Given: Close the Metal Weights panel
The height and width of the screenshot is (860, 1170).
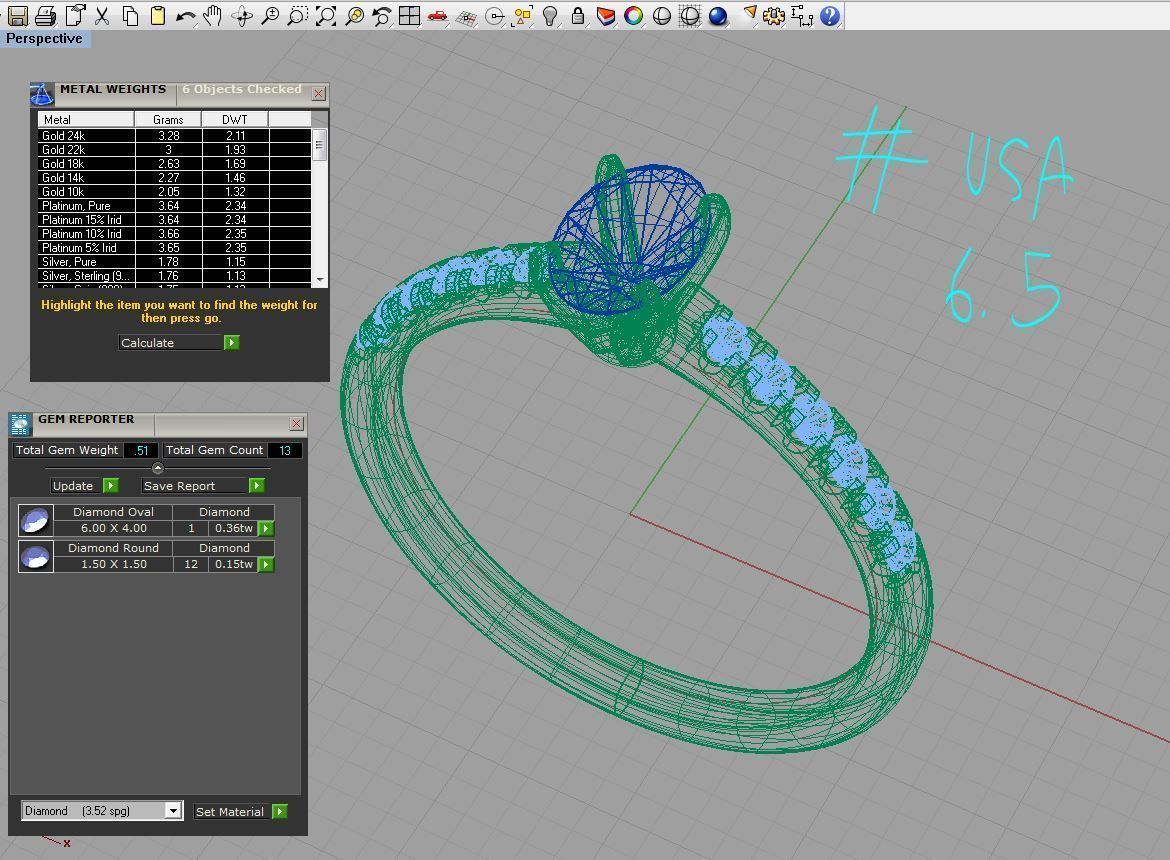Looking at the screenshot, I should pos(319,93).
